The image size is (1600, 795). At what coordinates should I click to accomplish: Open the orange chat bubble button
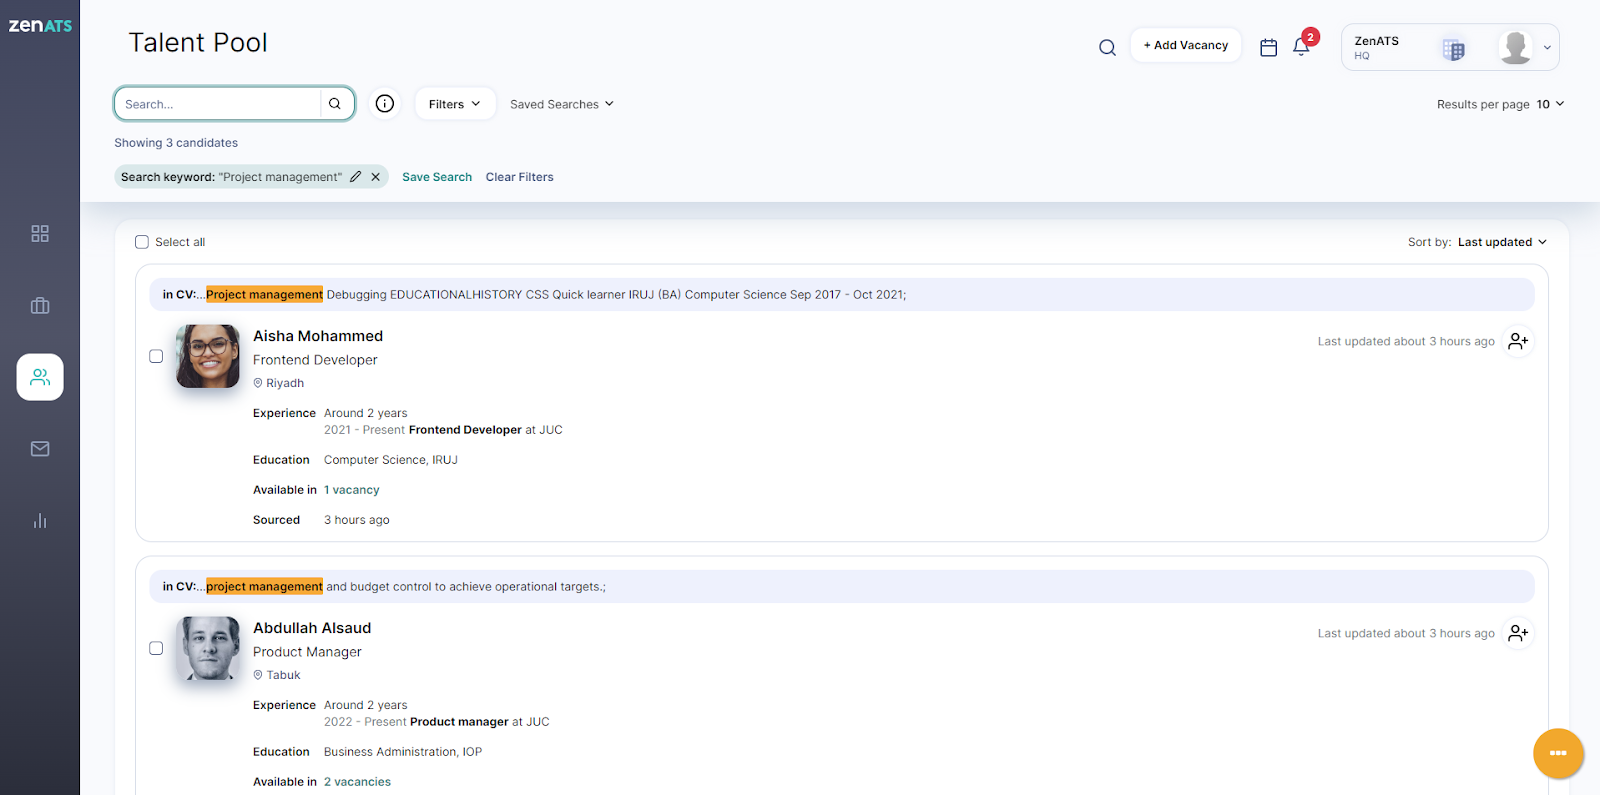click(1558, 753)
